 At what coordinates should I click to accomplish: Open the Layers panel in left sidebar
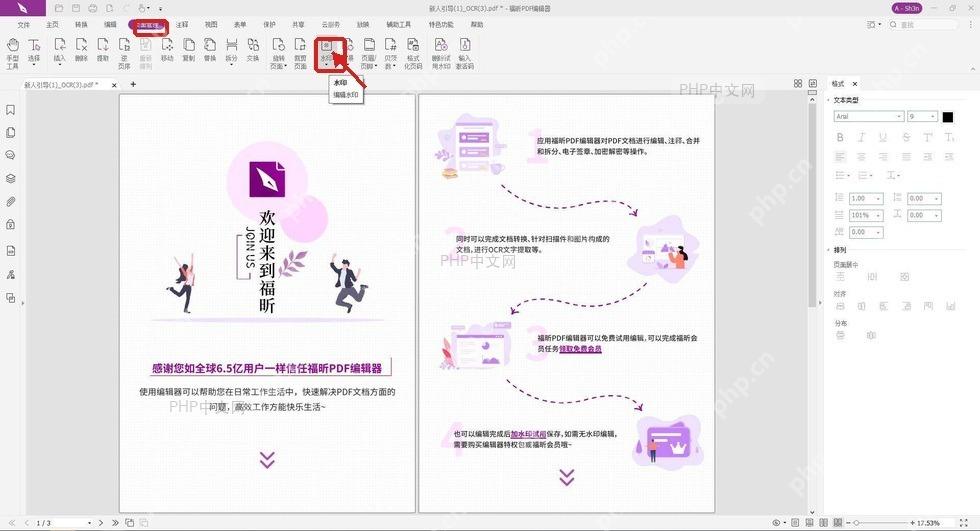click(11, 178)
